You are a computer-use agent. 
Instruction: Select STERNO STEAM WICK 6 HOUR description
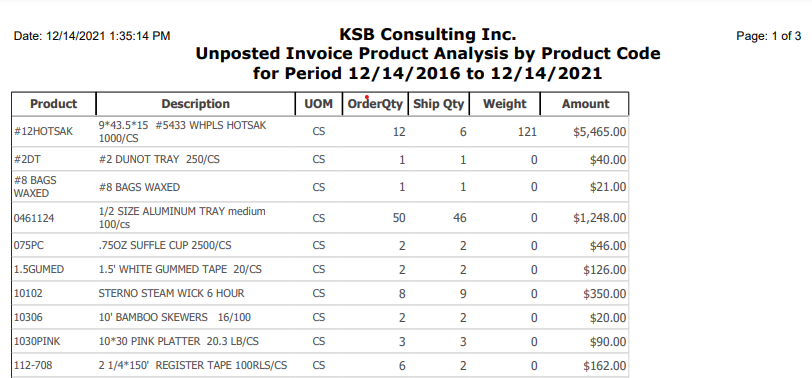(x=171, y=294)
